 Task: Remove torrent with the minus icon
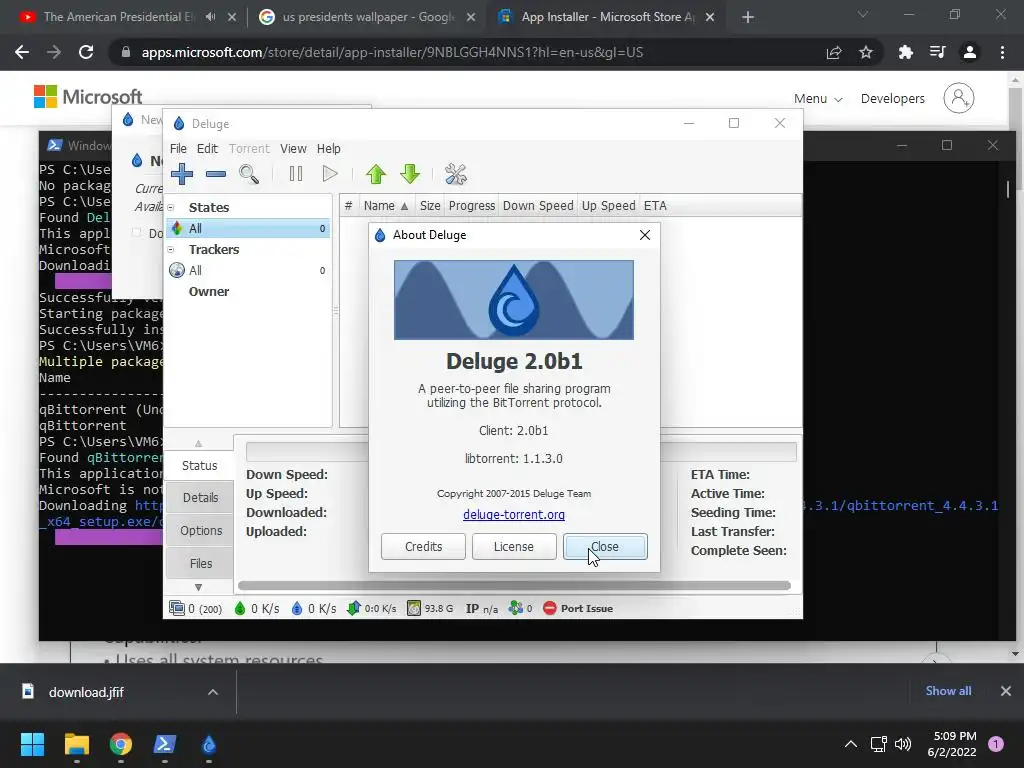(x=216, y=174)
